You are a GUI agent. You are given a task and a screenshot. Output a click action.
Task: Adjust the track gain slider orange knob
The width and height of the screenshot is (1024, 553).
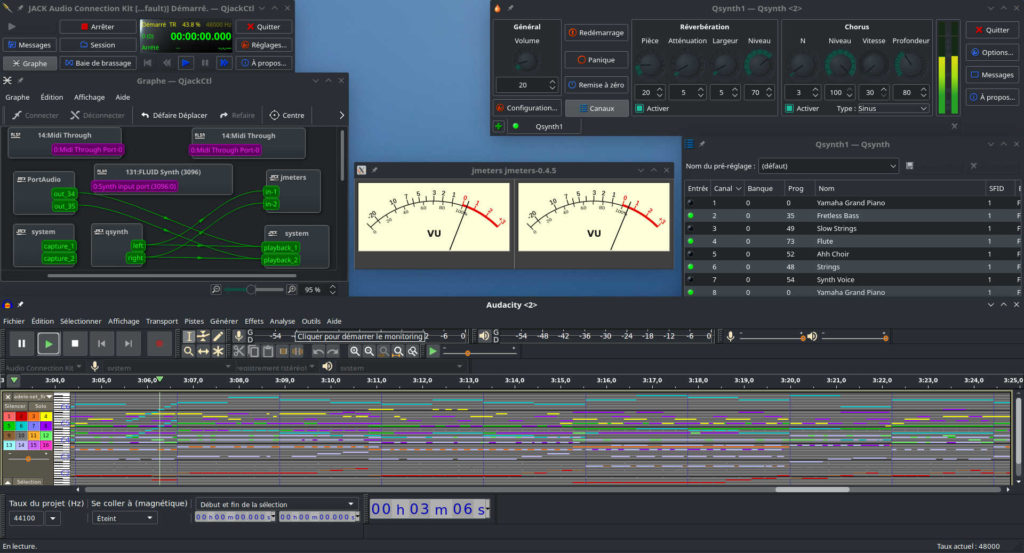[28, 459]
